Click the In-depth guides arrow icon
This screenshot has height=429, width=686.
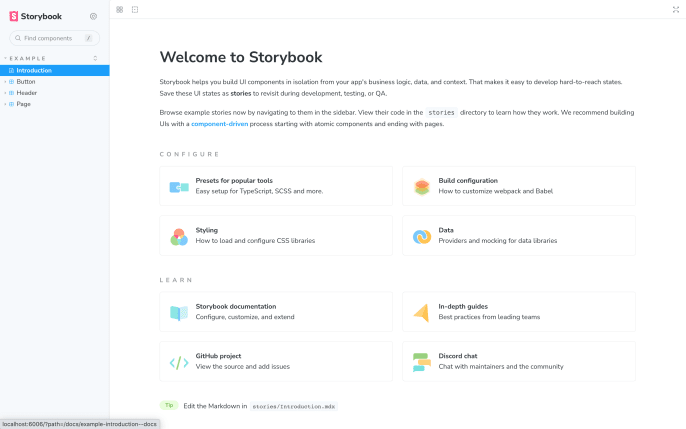(x=421, y=313)
